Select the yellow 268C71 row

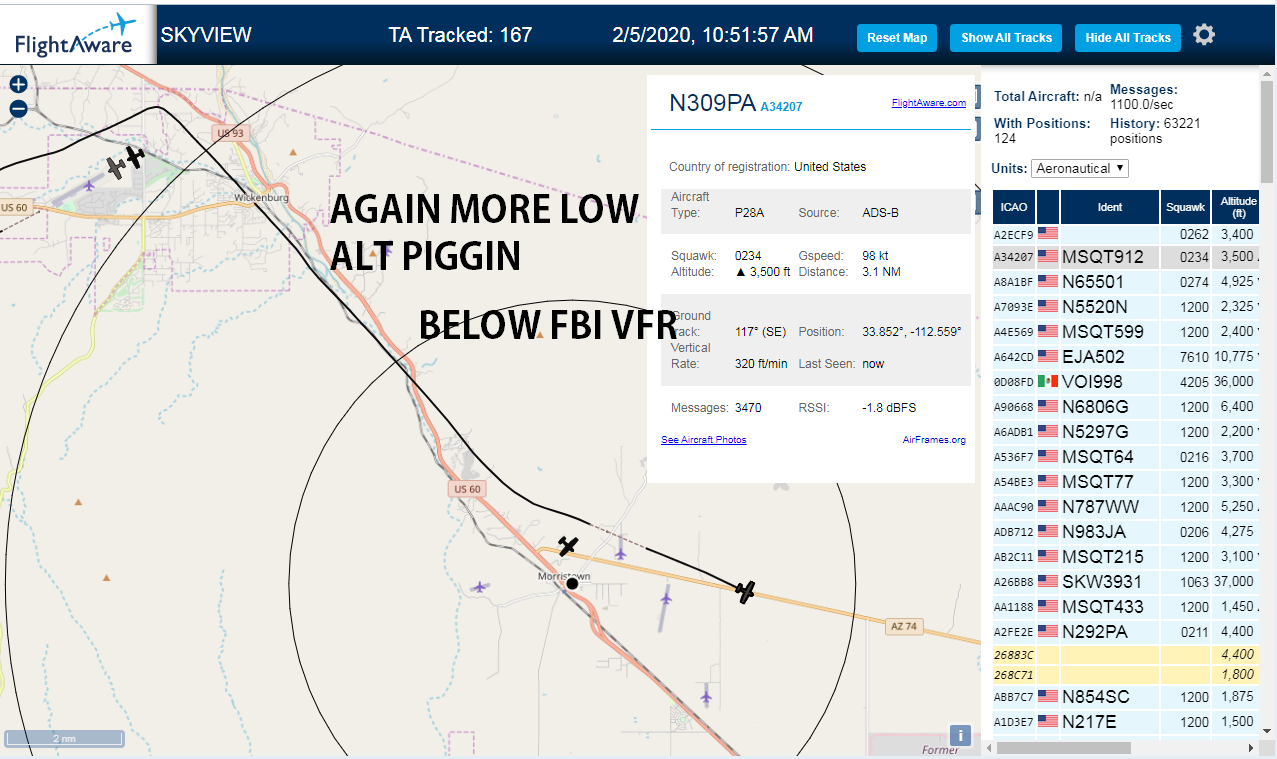point(1126,675)
